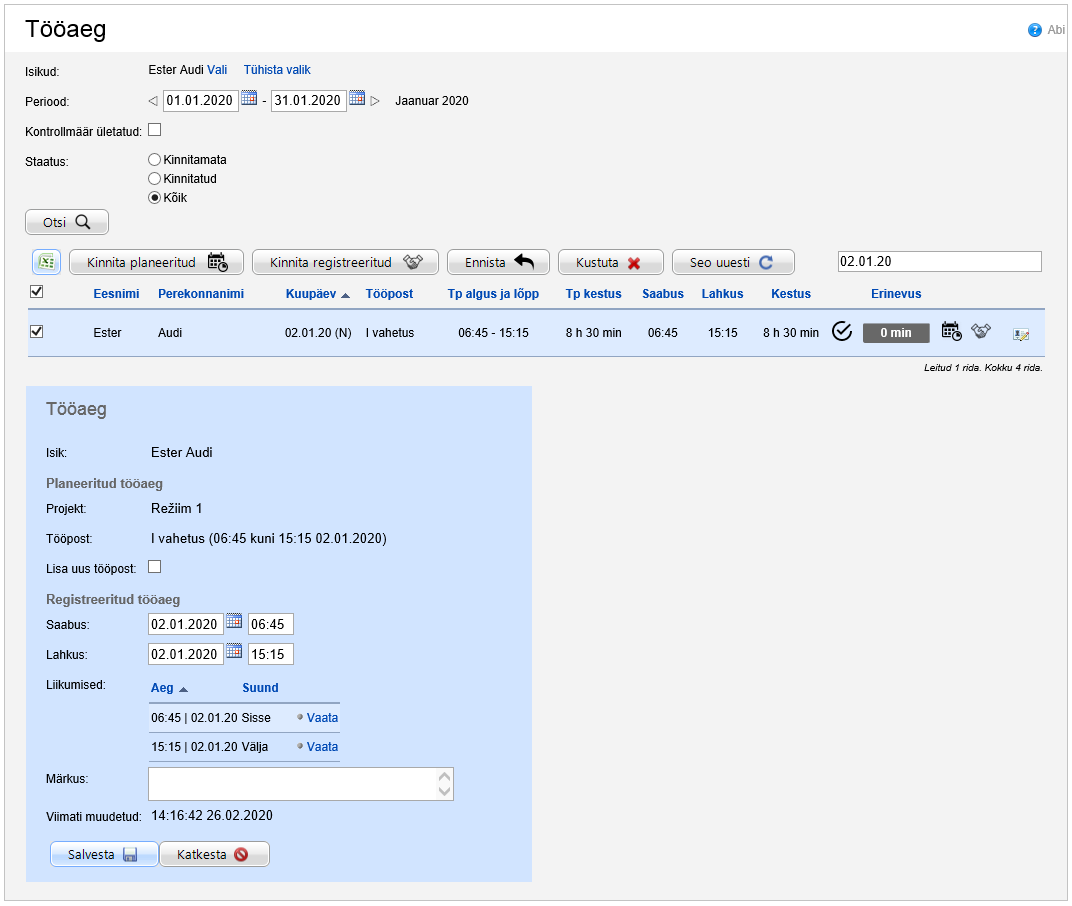The width and height of the screenshot is (1072, 906).
Task: Open the Abi help icon
Action: (1035, 30)
